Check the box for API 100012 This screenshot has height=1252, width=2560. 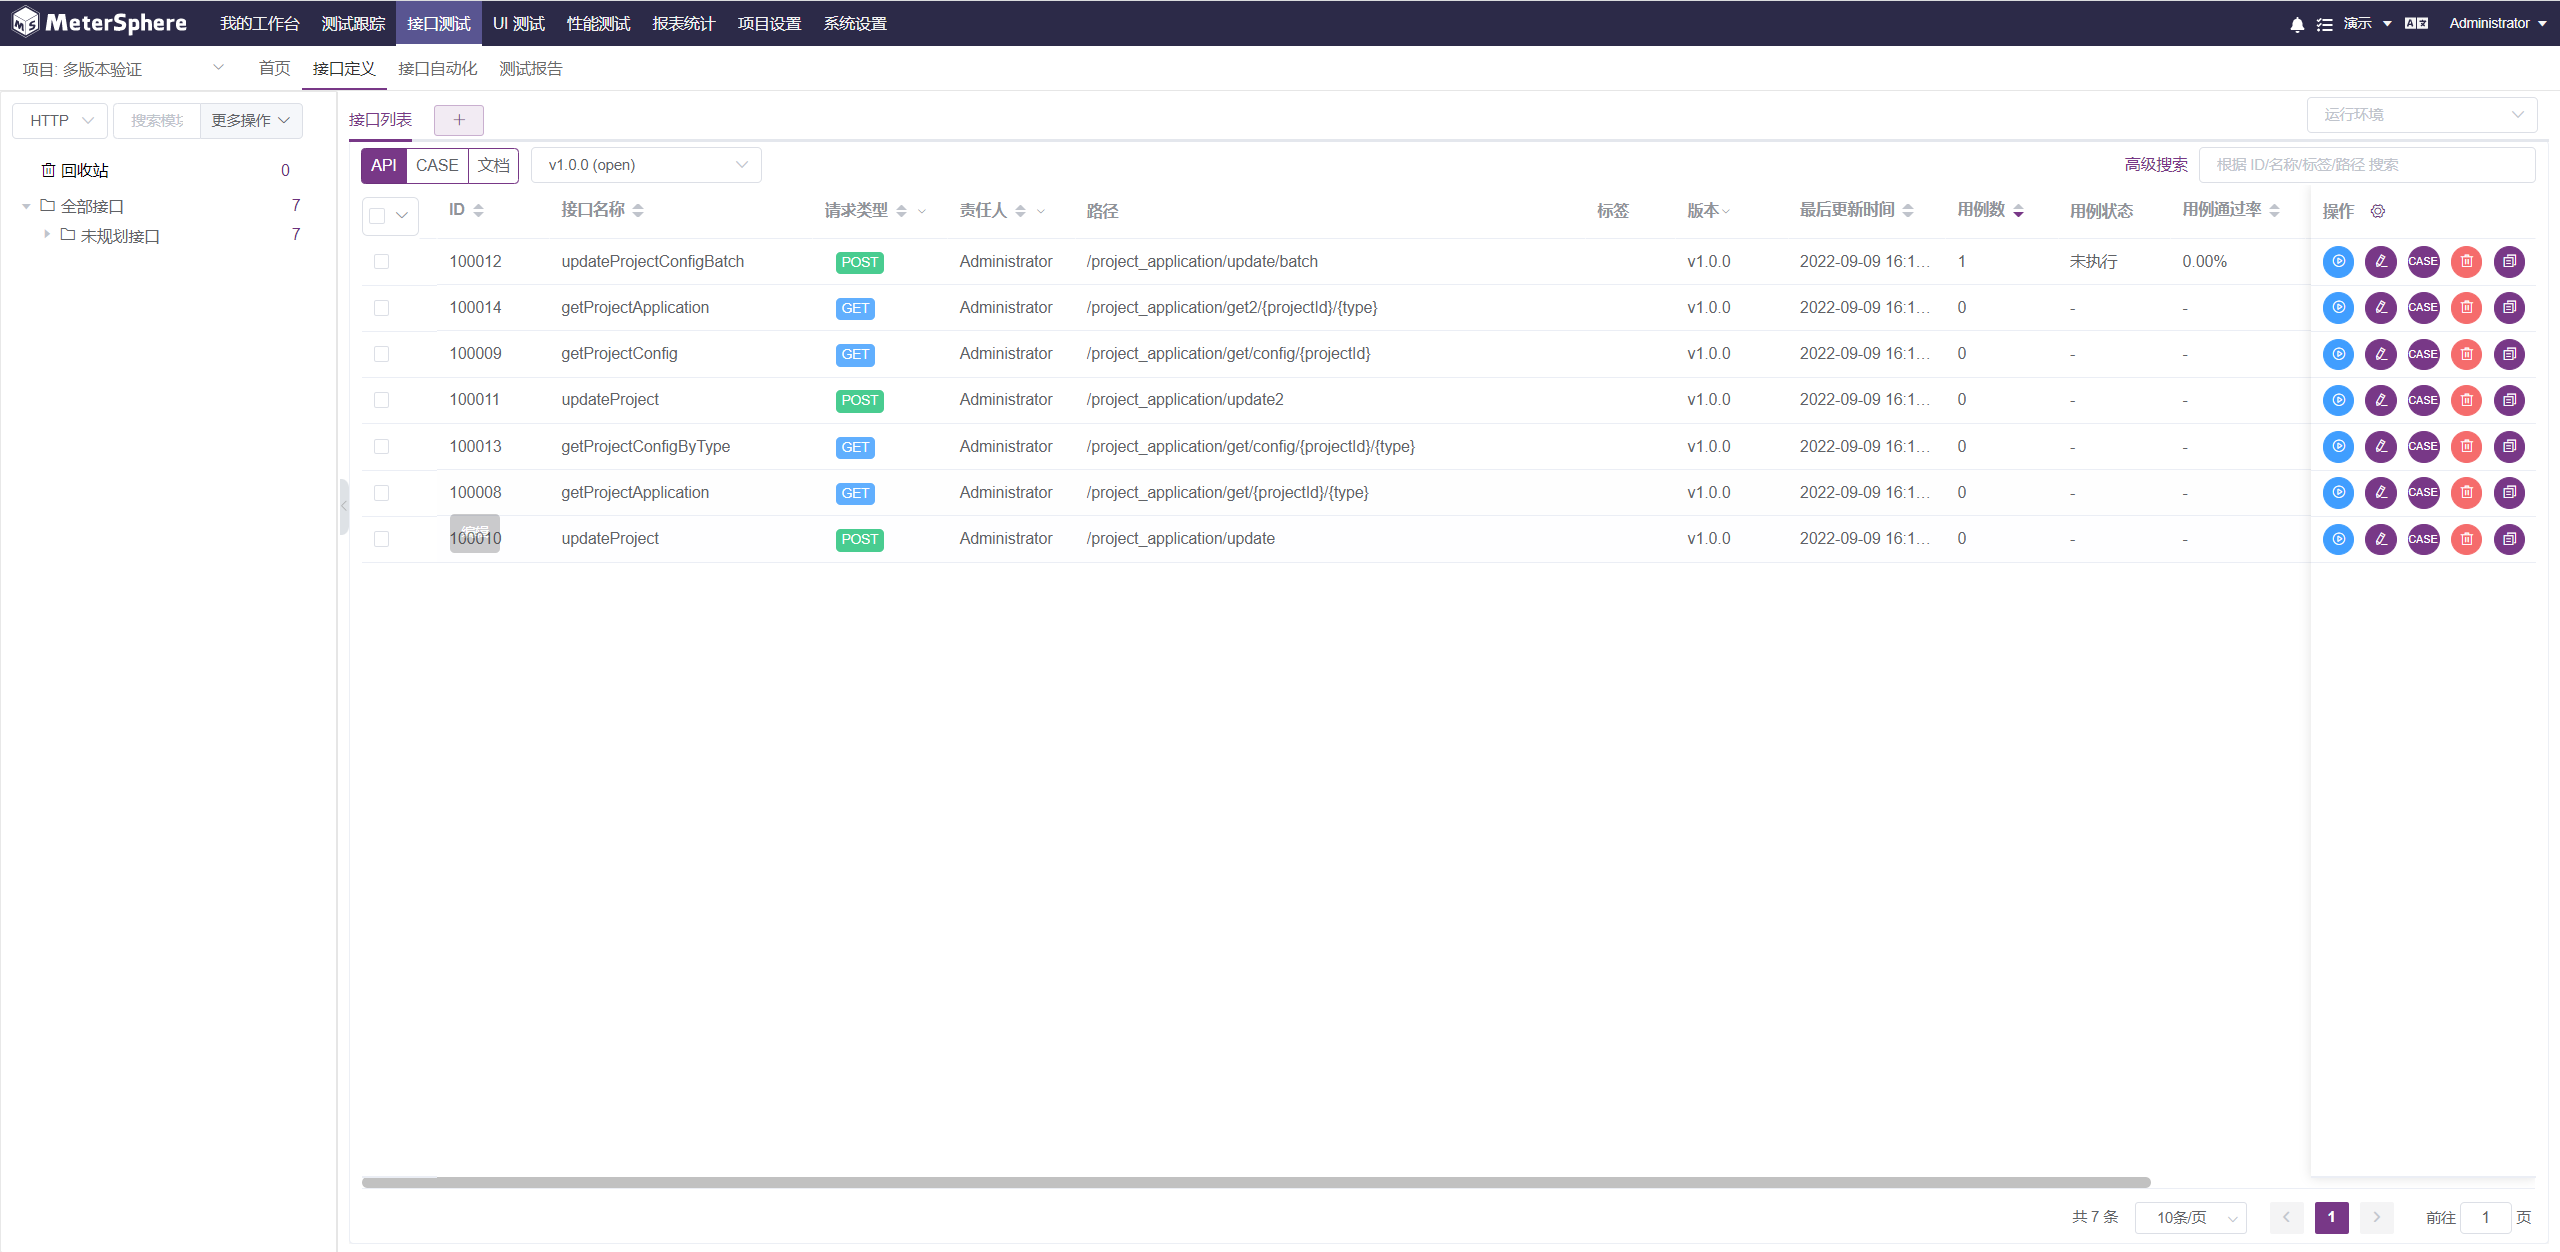(x=381, y=262)
